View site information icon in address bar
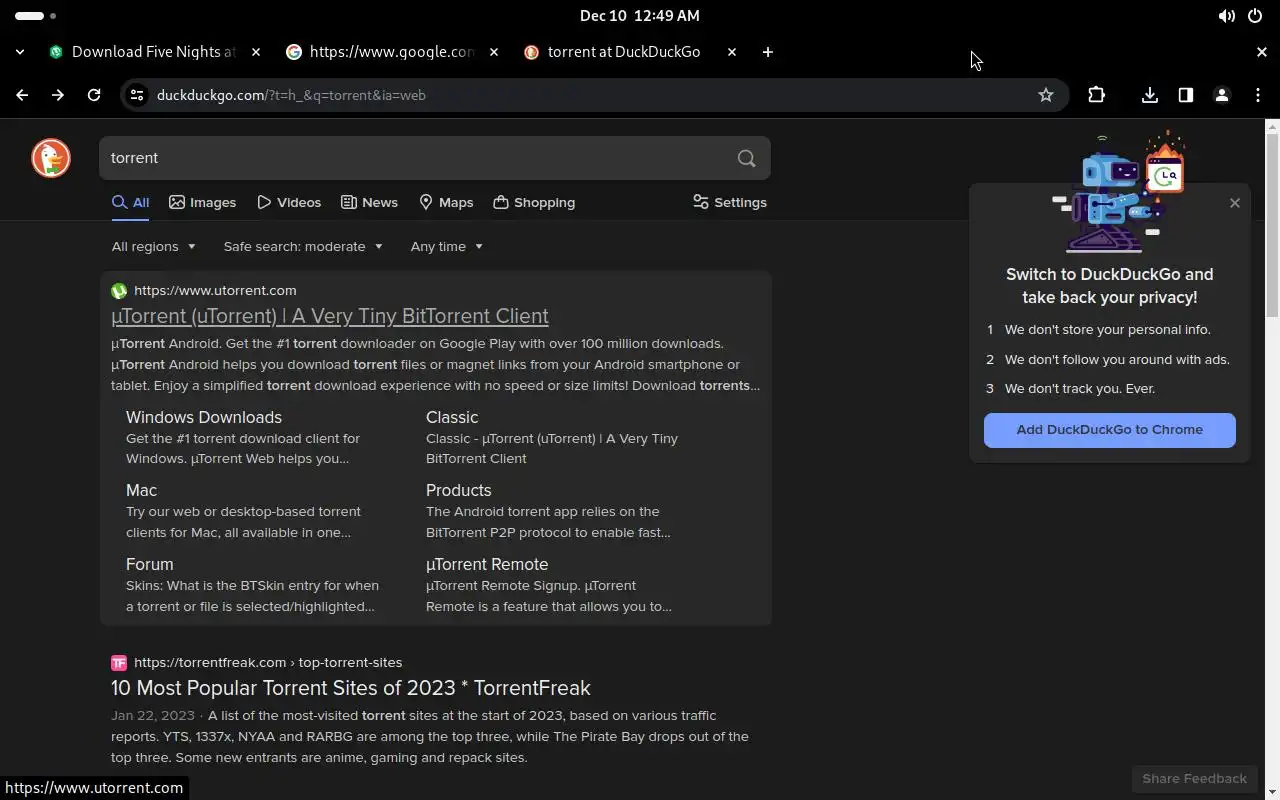This screenshot has height=800, width=1280. point(137,95)
